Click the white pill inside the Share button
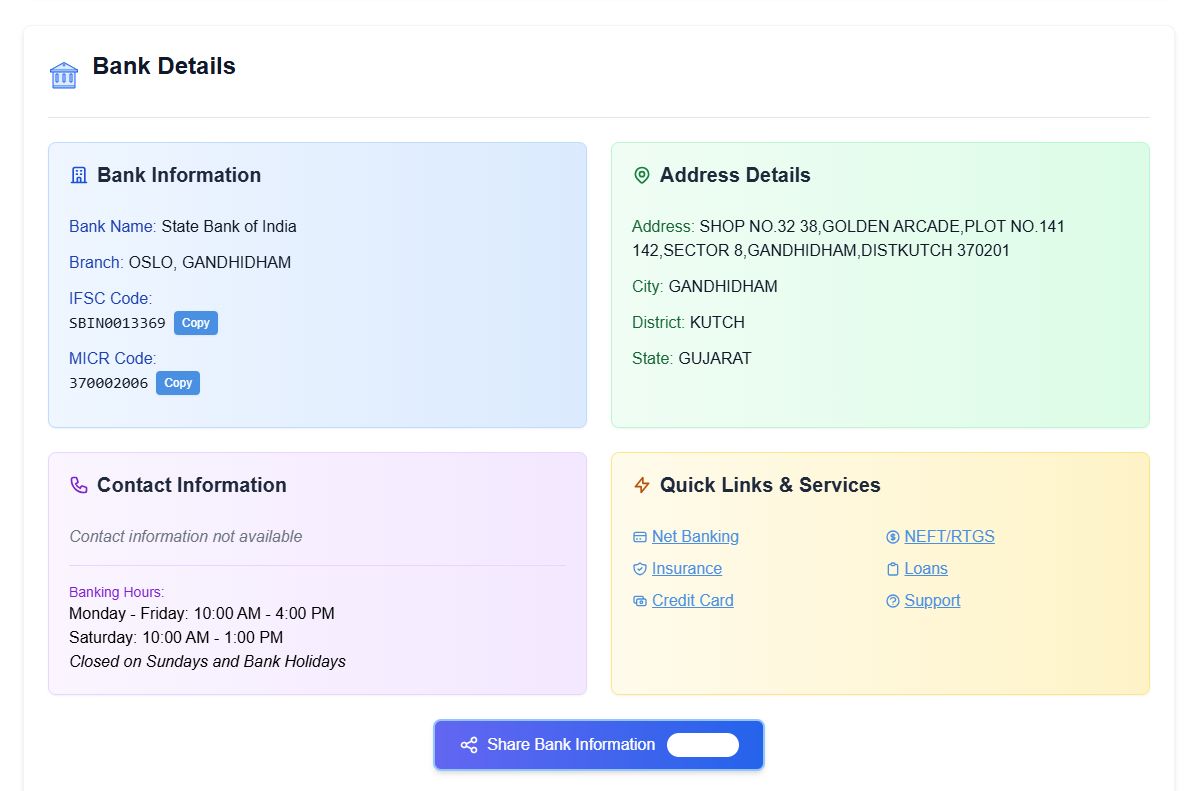This screenshot has height=791, width=1198. 703,745
